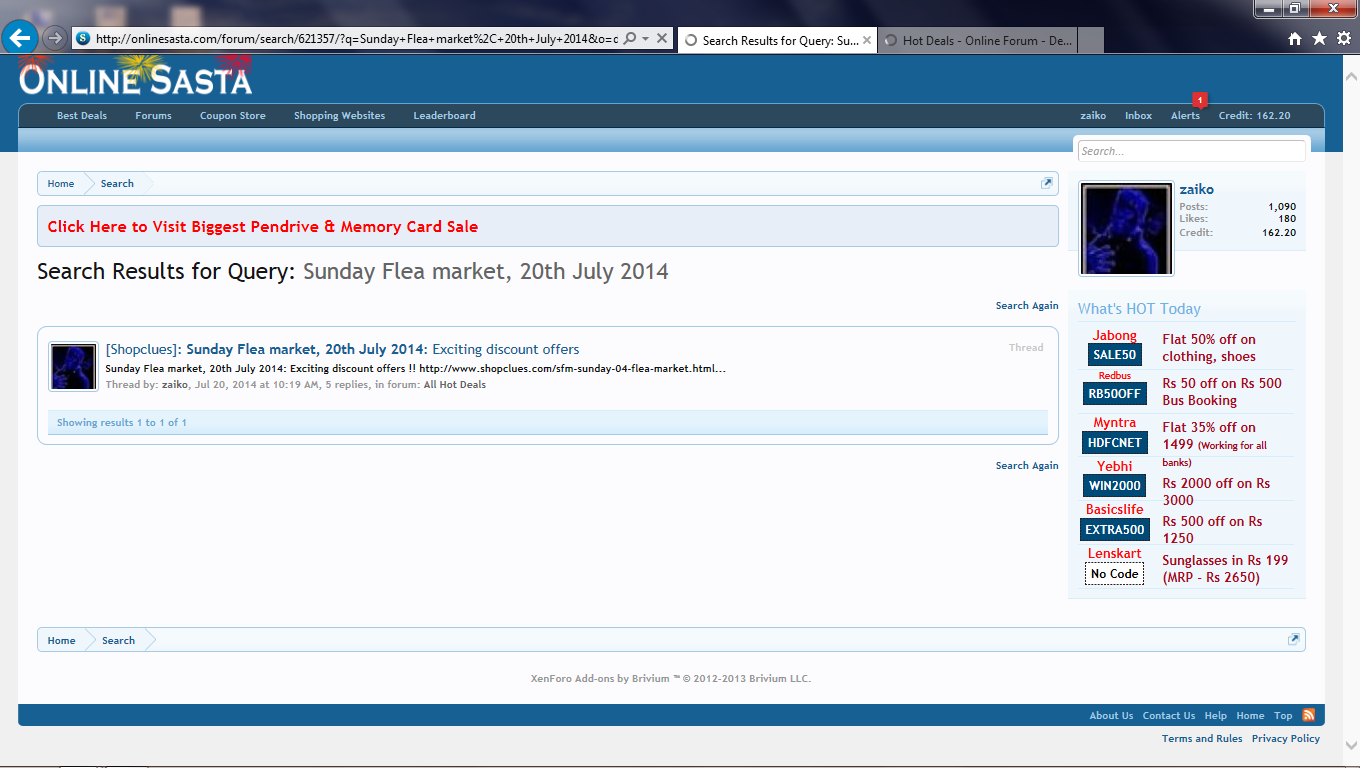Click the EXTRA500 coupon code button

(1114, 530)
